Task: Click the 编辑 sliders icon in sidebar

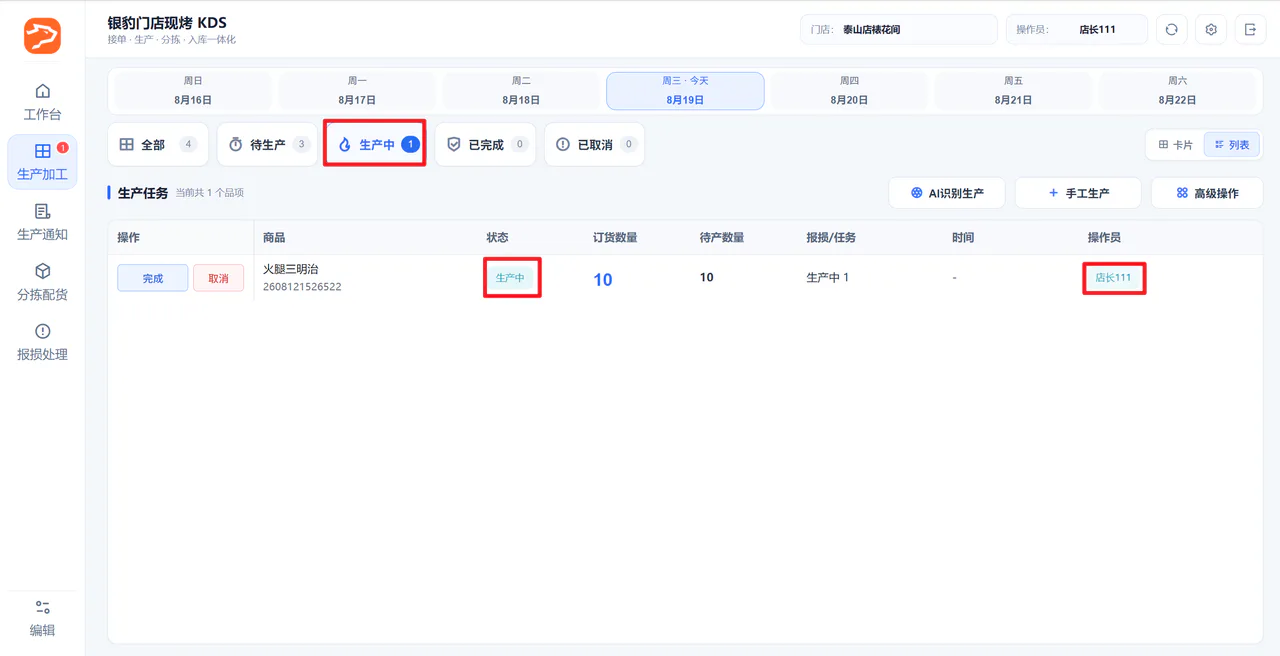Action: (x=42, y=607)
